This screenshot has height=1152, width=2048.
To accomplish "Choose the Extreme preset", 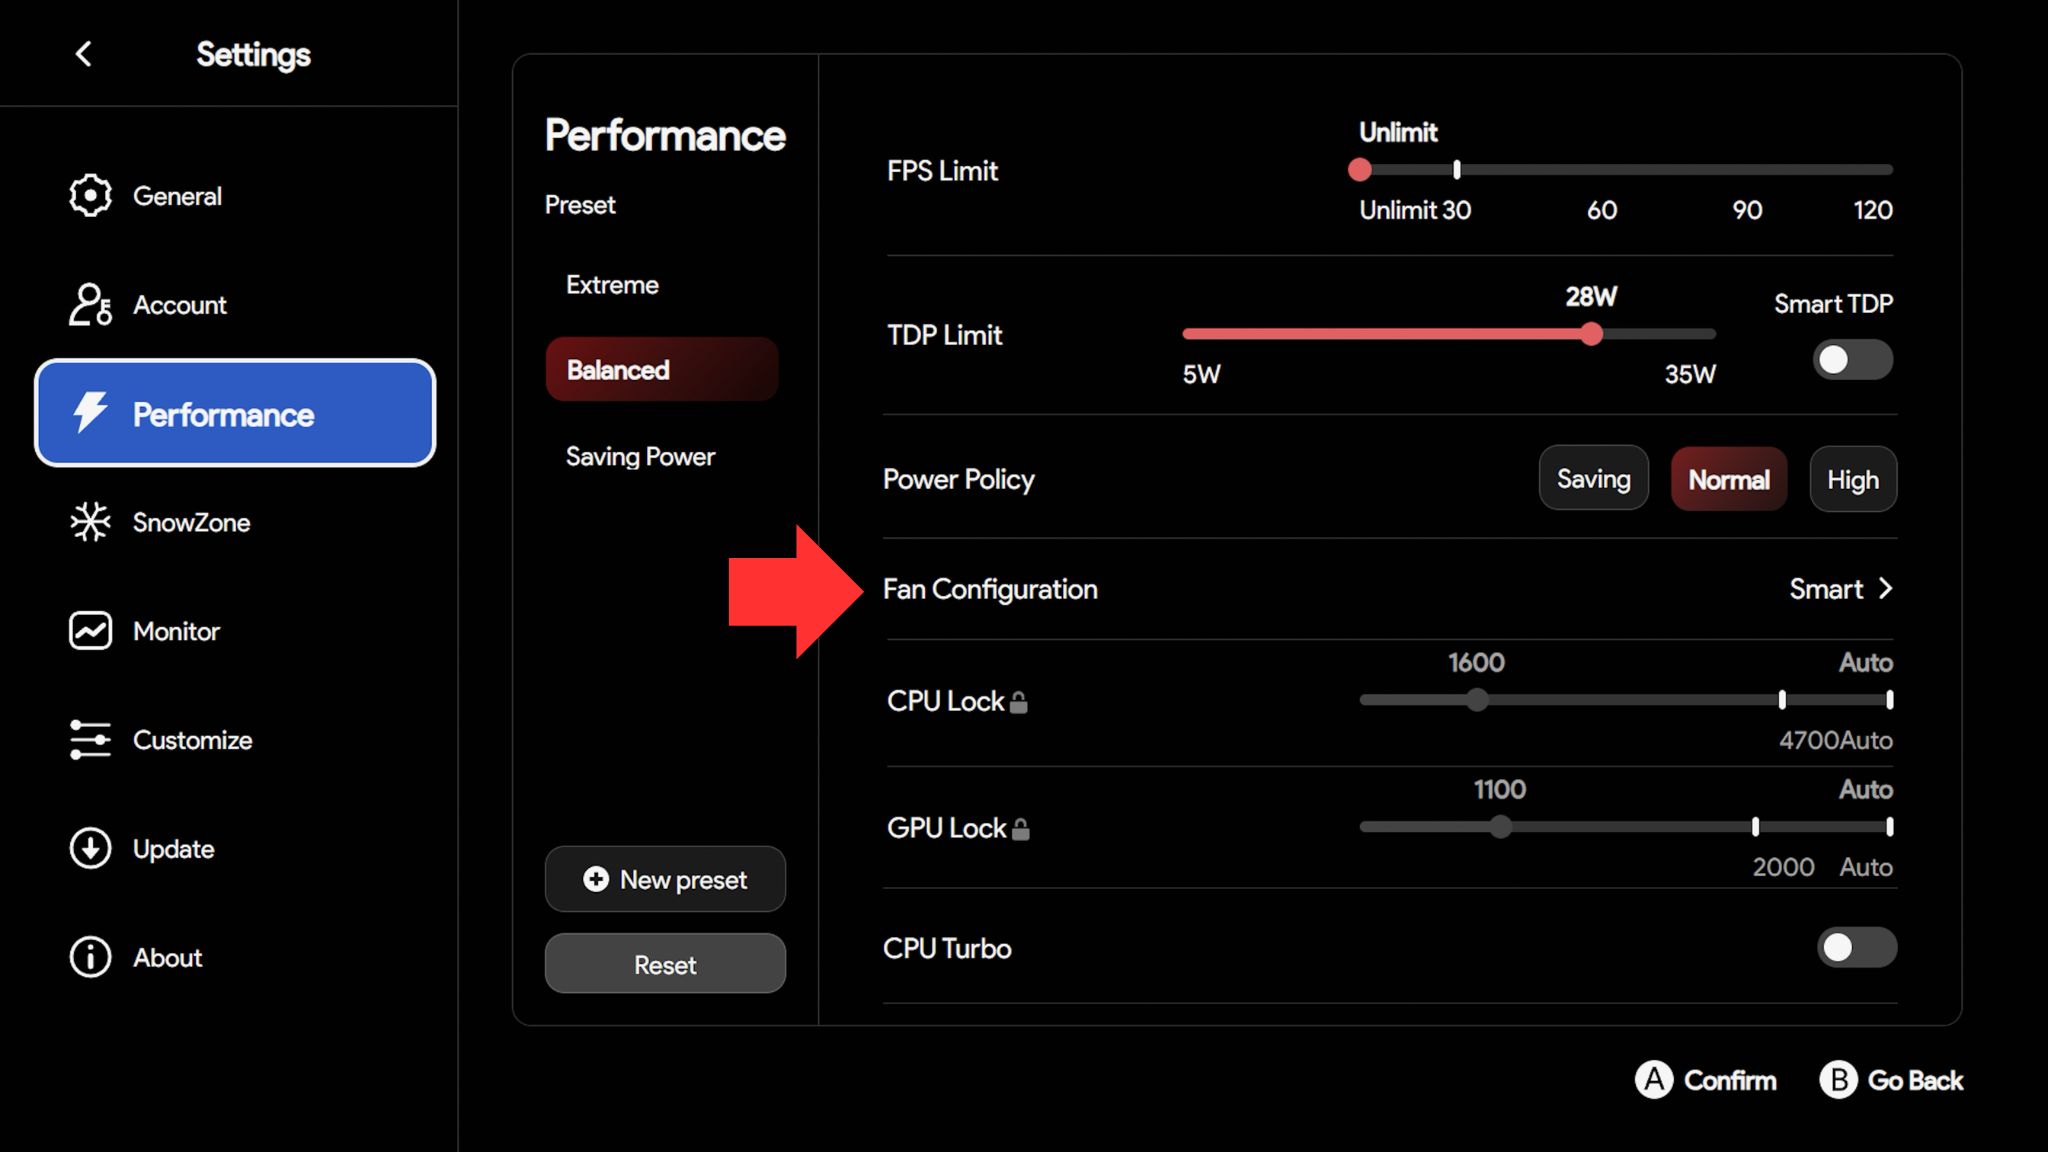I will point(612,285).
